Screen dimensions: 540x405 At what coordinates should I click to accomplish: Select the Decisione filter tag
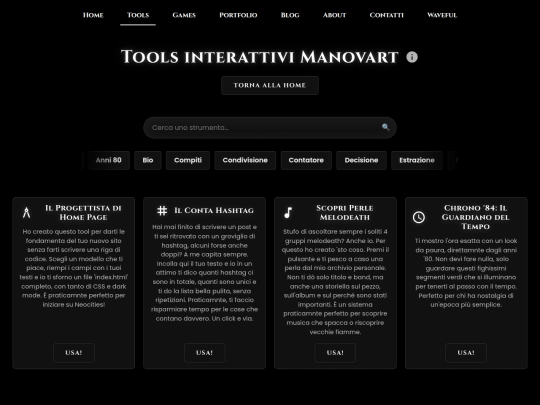[x=361, y=160]
